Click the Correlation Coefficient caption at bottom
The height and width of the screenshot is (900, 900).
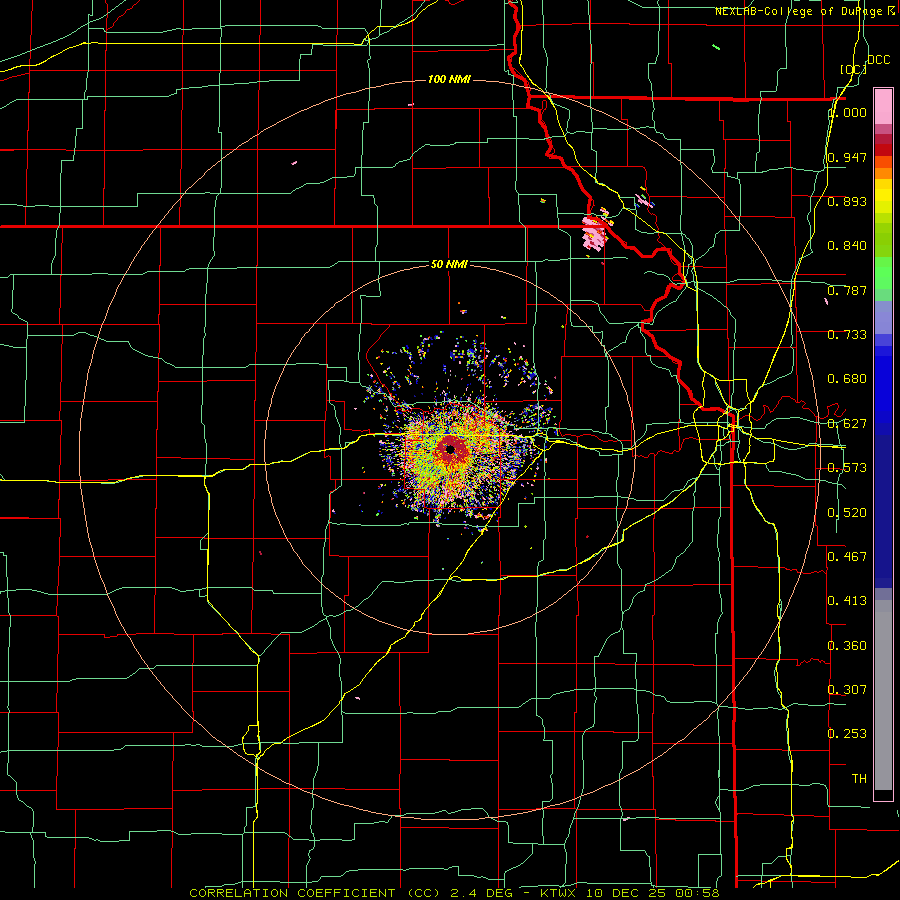coord(453,893)
